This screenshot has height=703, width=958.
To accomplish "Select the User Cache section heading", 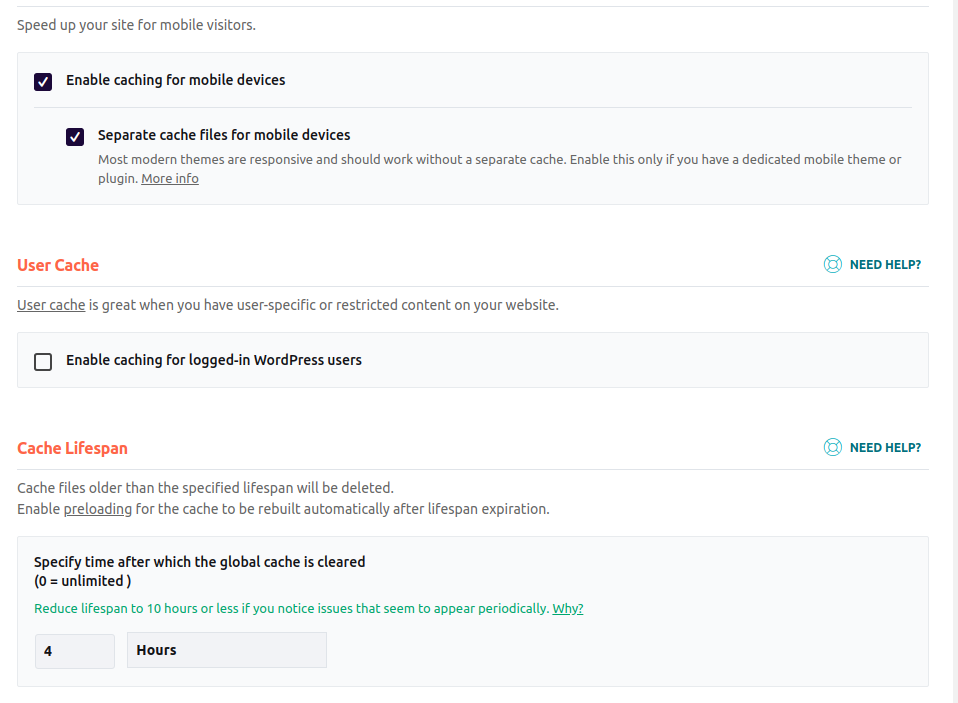I will pos(57,265).
